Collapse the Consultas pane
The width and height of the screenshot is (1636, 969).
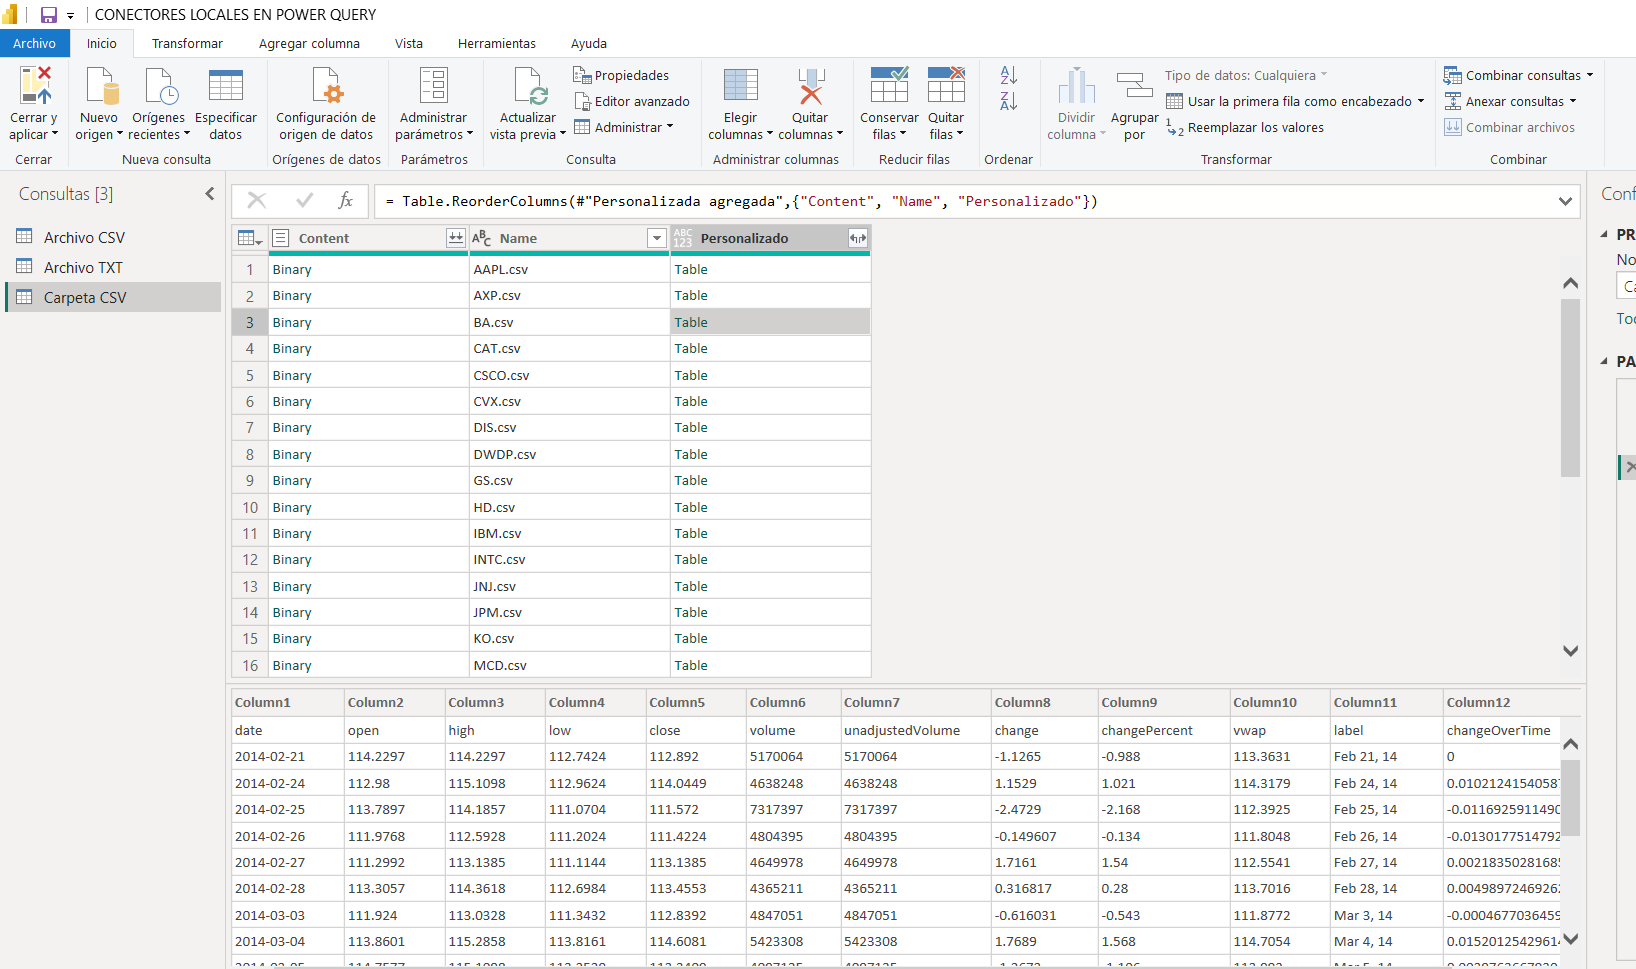pyautogui.click(x=209, y=194)
